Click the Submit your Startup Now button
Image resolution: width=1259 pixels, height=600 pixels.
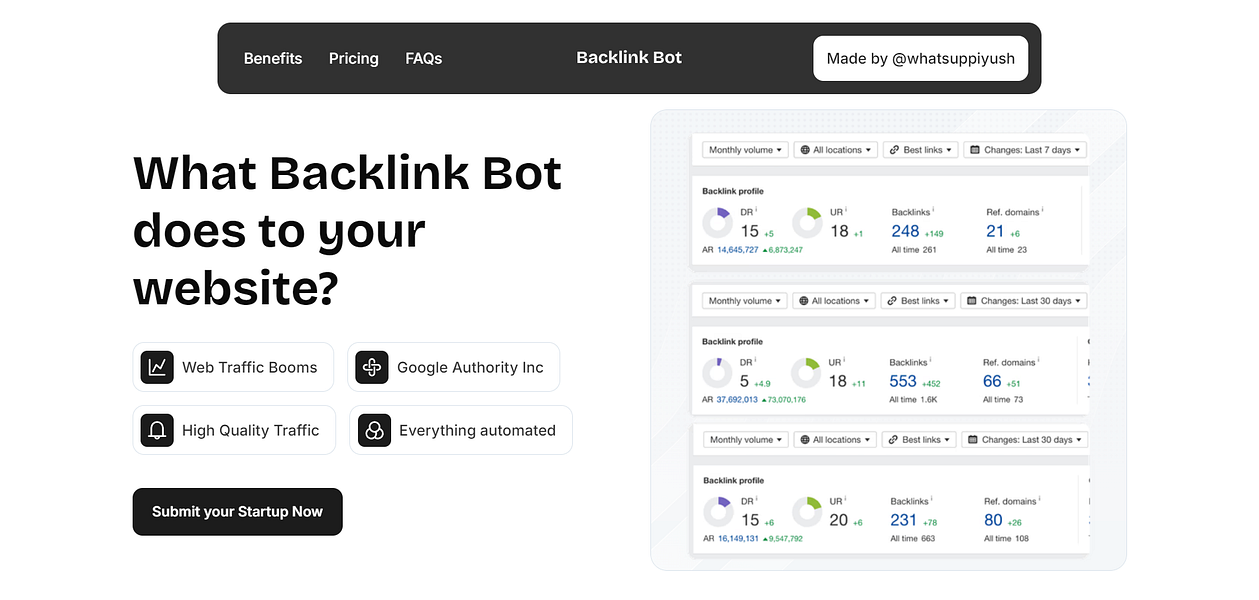[237, 511]
